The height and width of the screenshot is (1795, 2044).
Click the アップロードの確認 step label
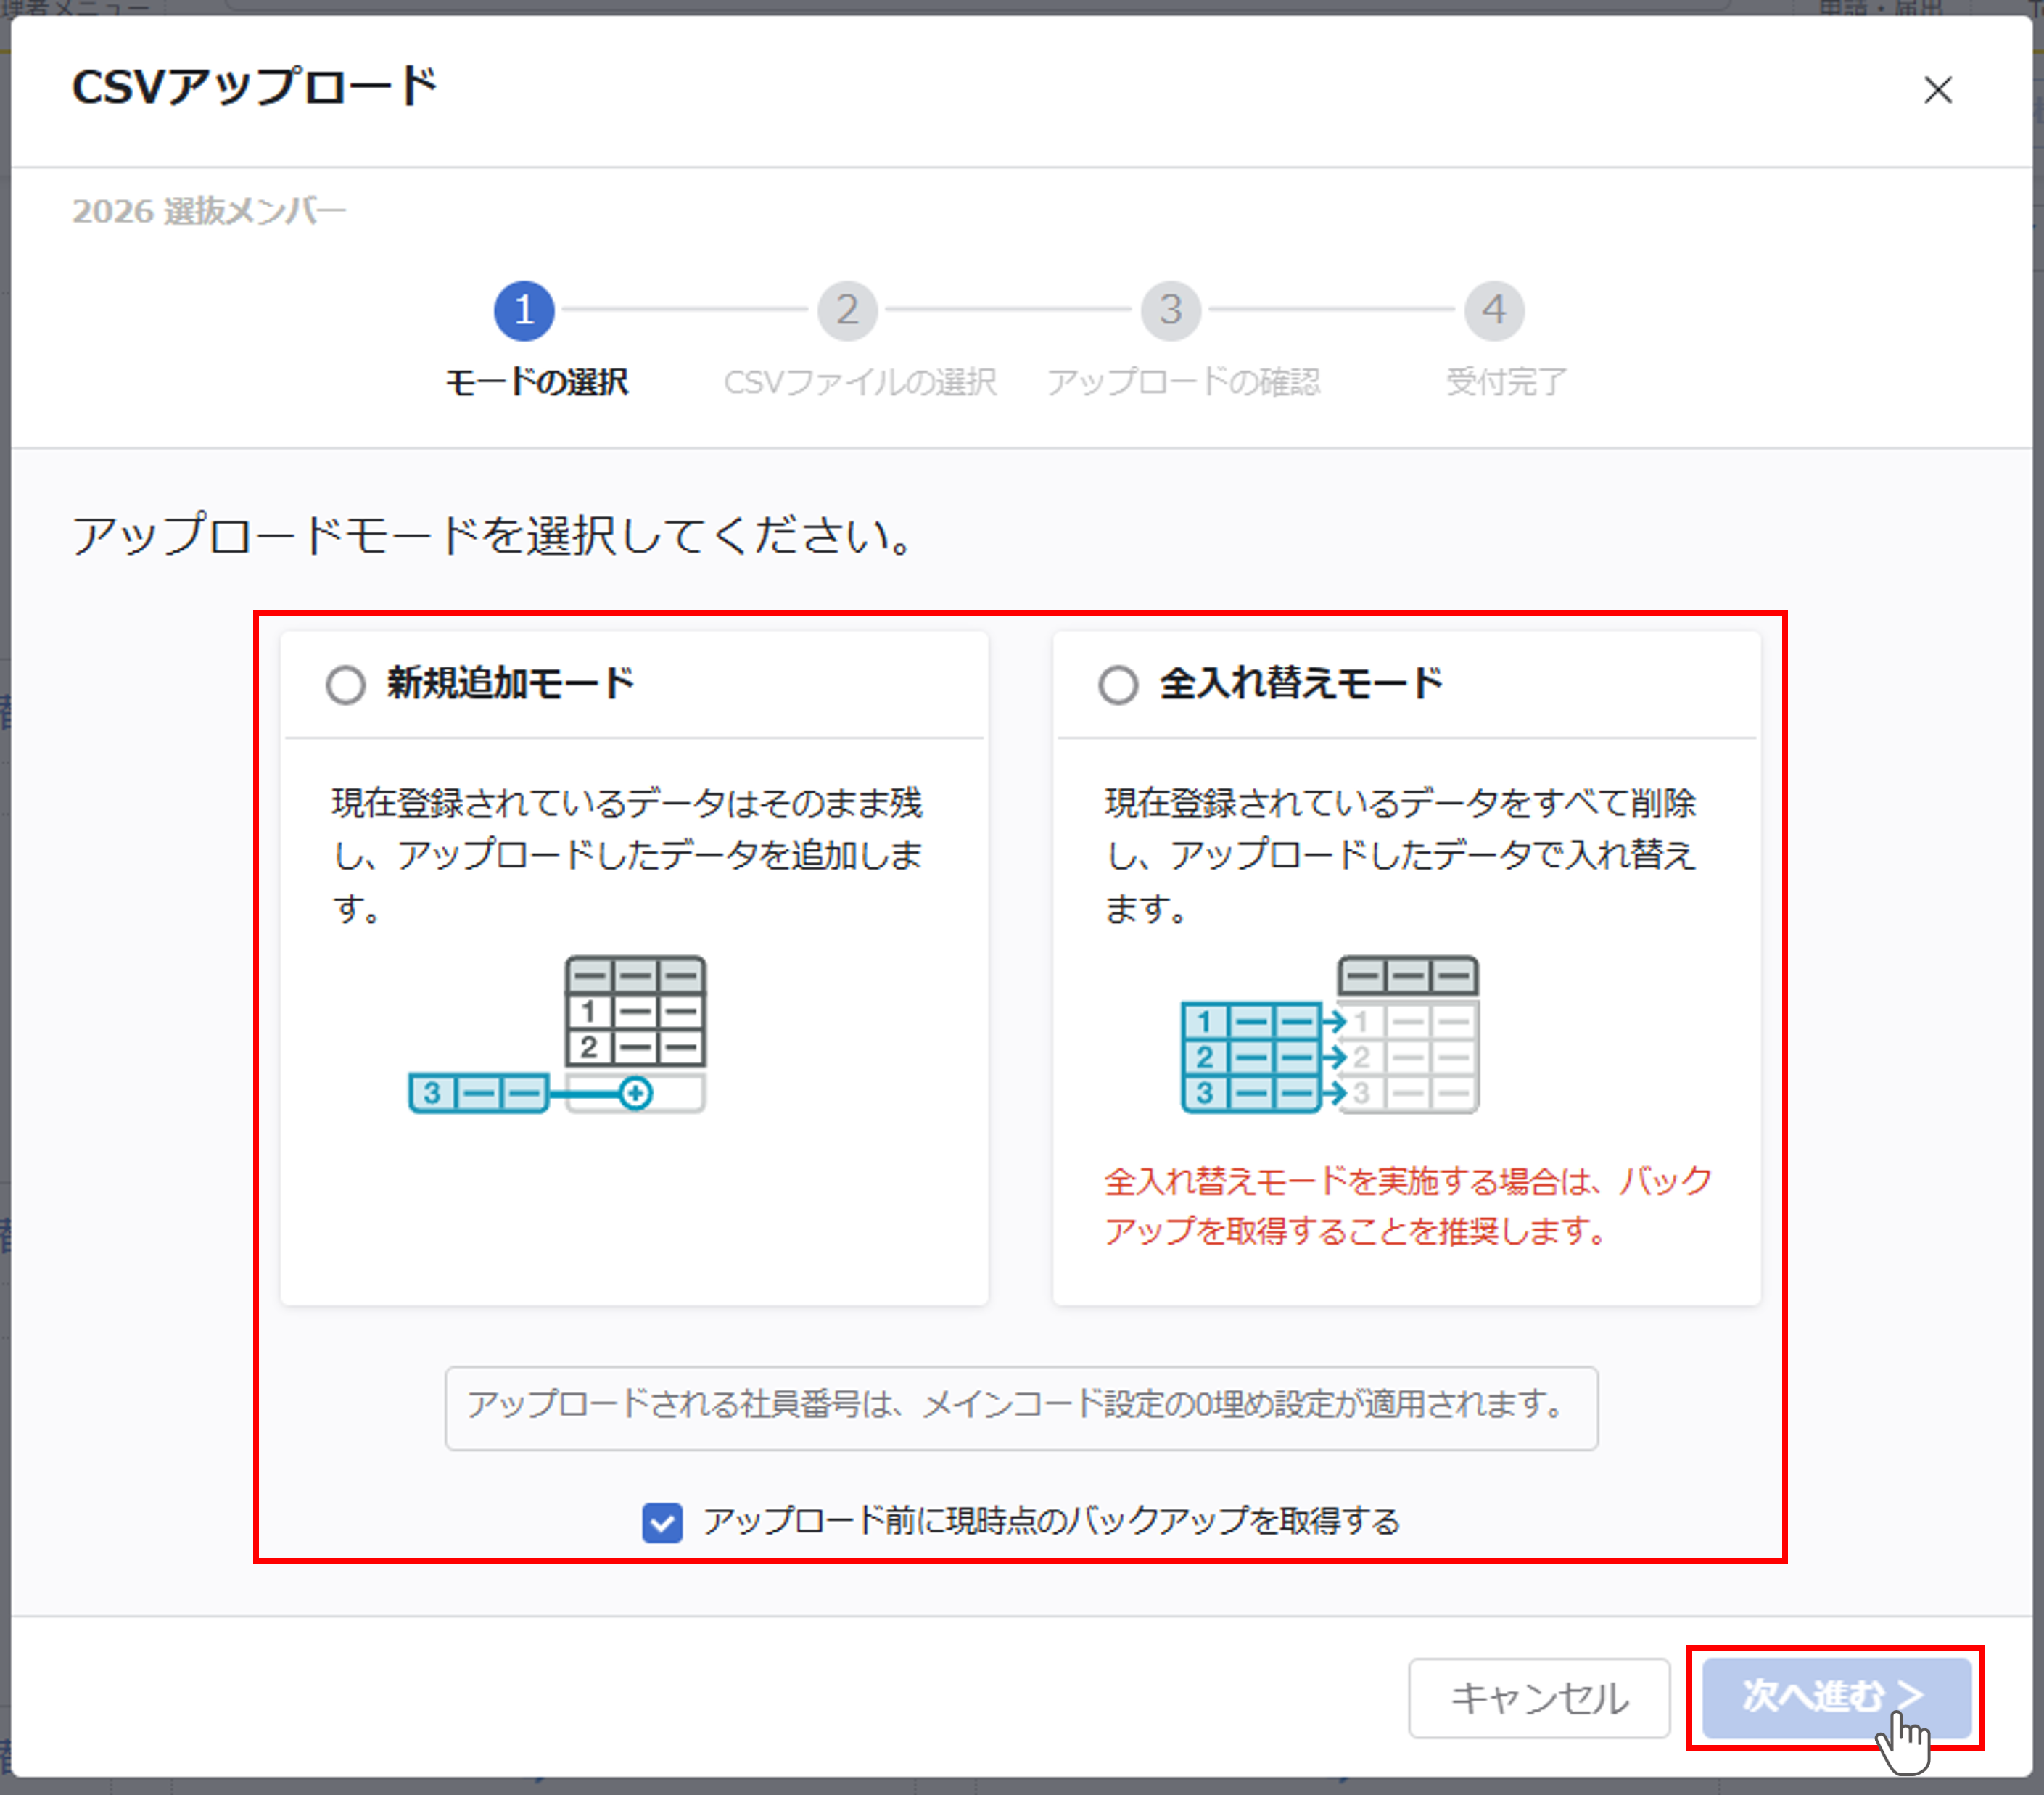tap(1183, 382)
